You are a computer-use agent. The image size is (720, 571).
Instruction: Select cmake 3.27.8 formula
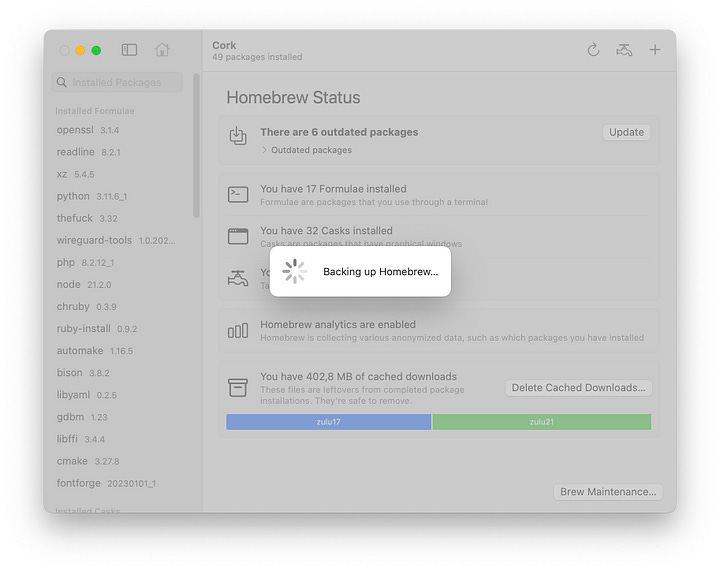pos(88,461)
